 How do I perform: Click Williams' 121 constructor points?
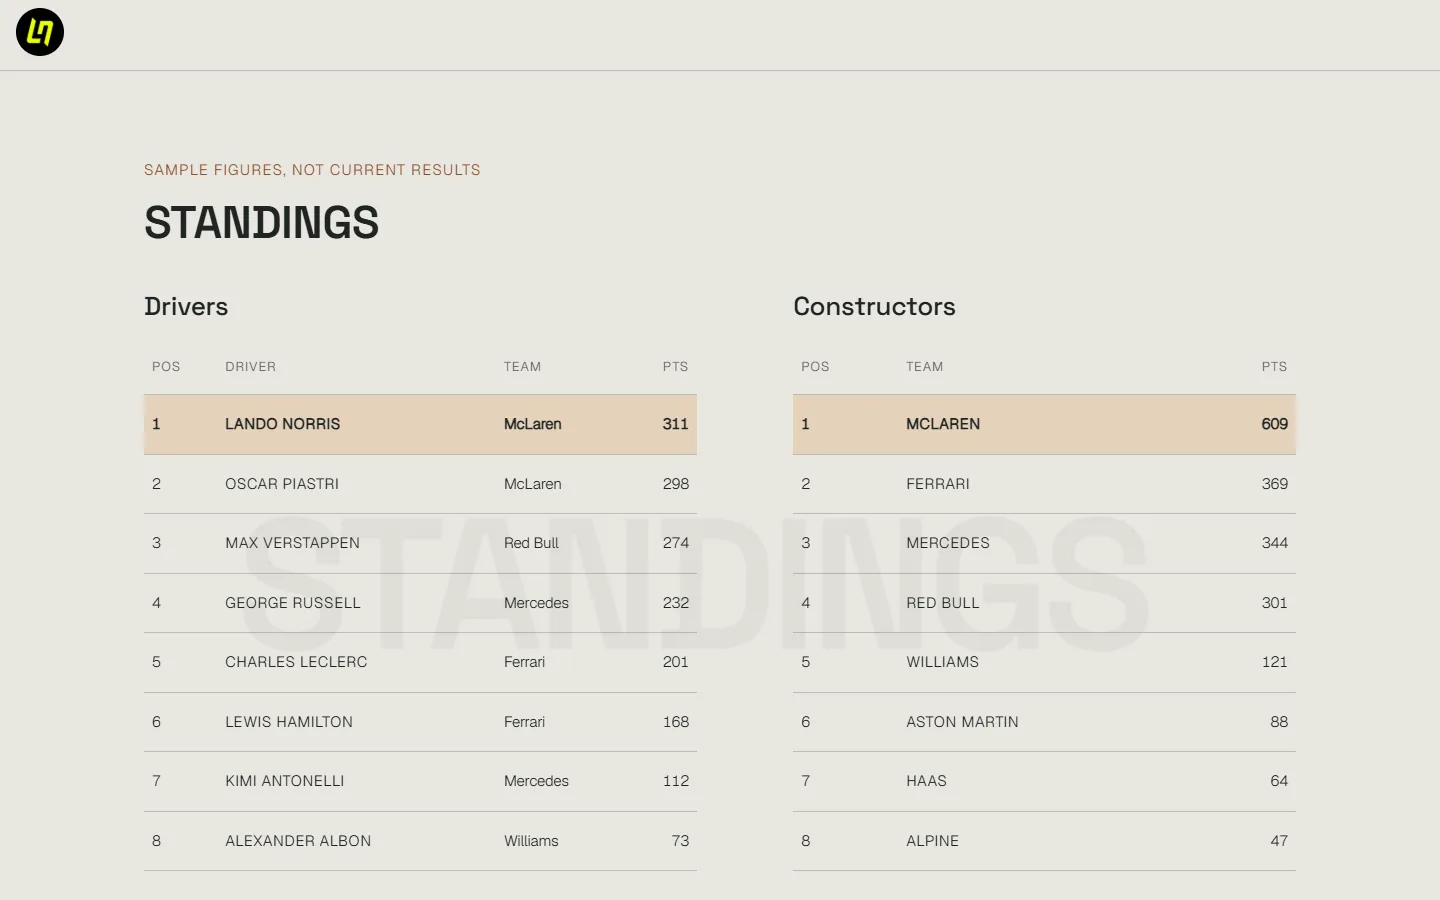(x=1274, y=662)
